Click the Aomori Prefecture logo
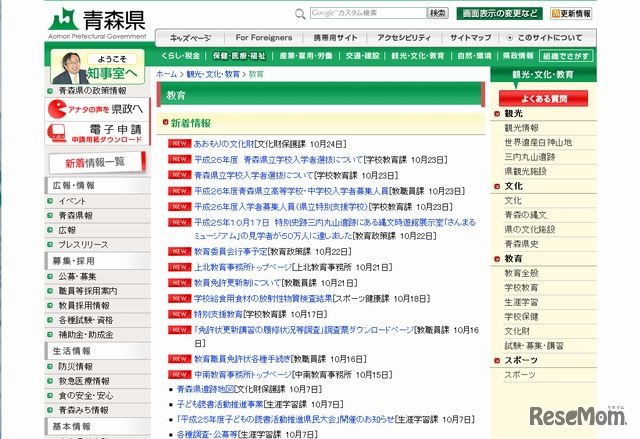The height and width of the screenshot is (439, 640). coord(97,23)
